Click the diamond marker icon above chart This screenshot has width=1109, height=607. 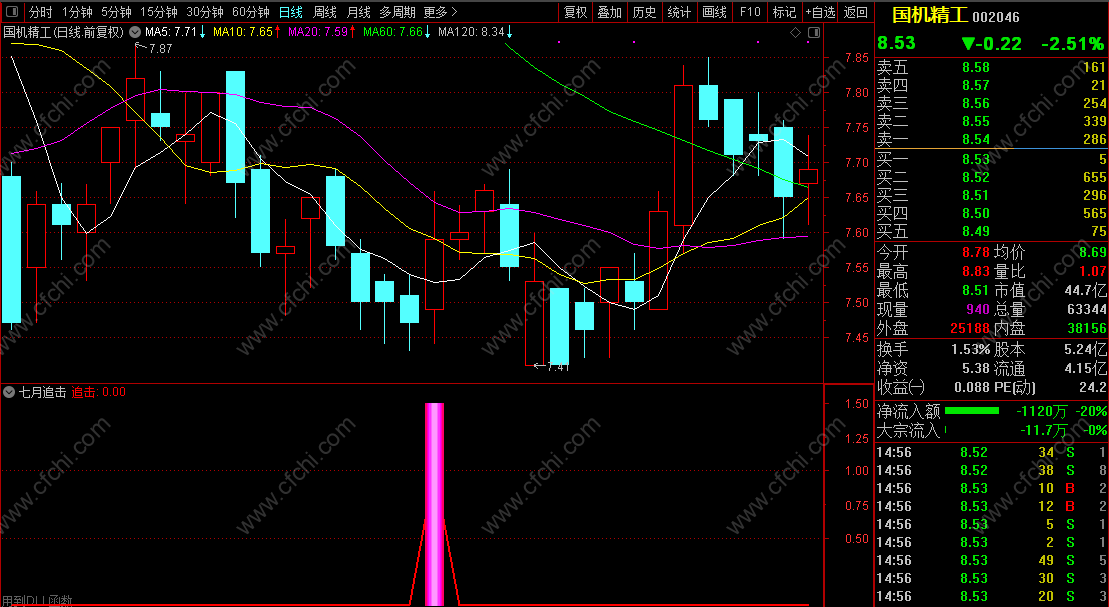tap(795, 33)
